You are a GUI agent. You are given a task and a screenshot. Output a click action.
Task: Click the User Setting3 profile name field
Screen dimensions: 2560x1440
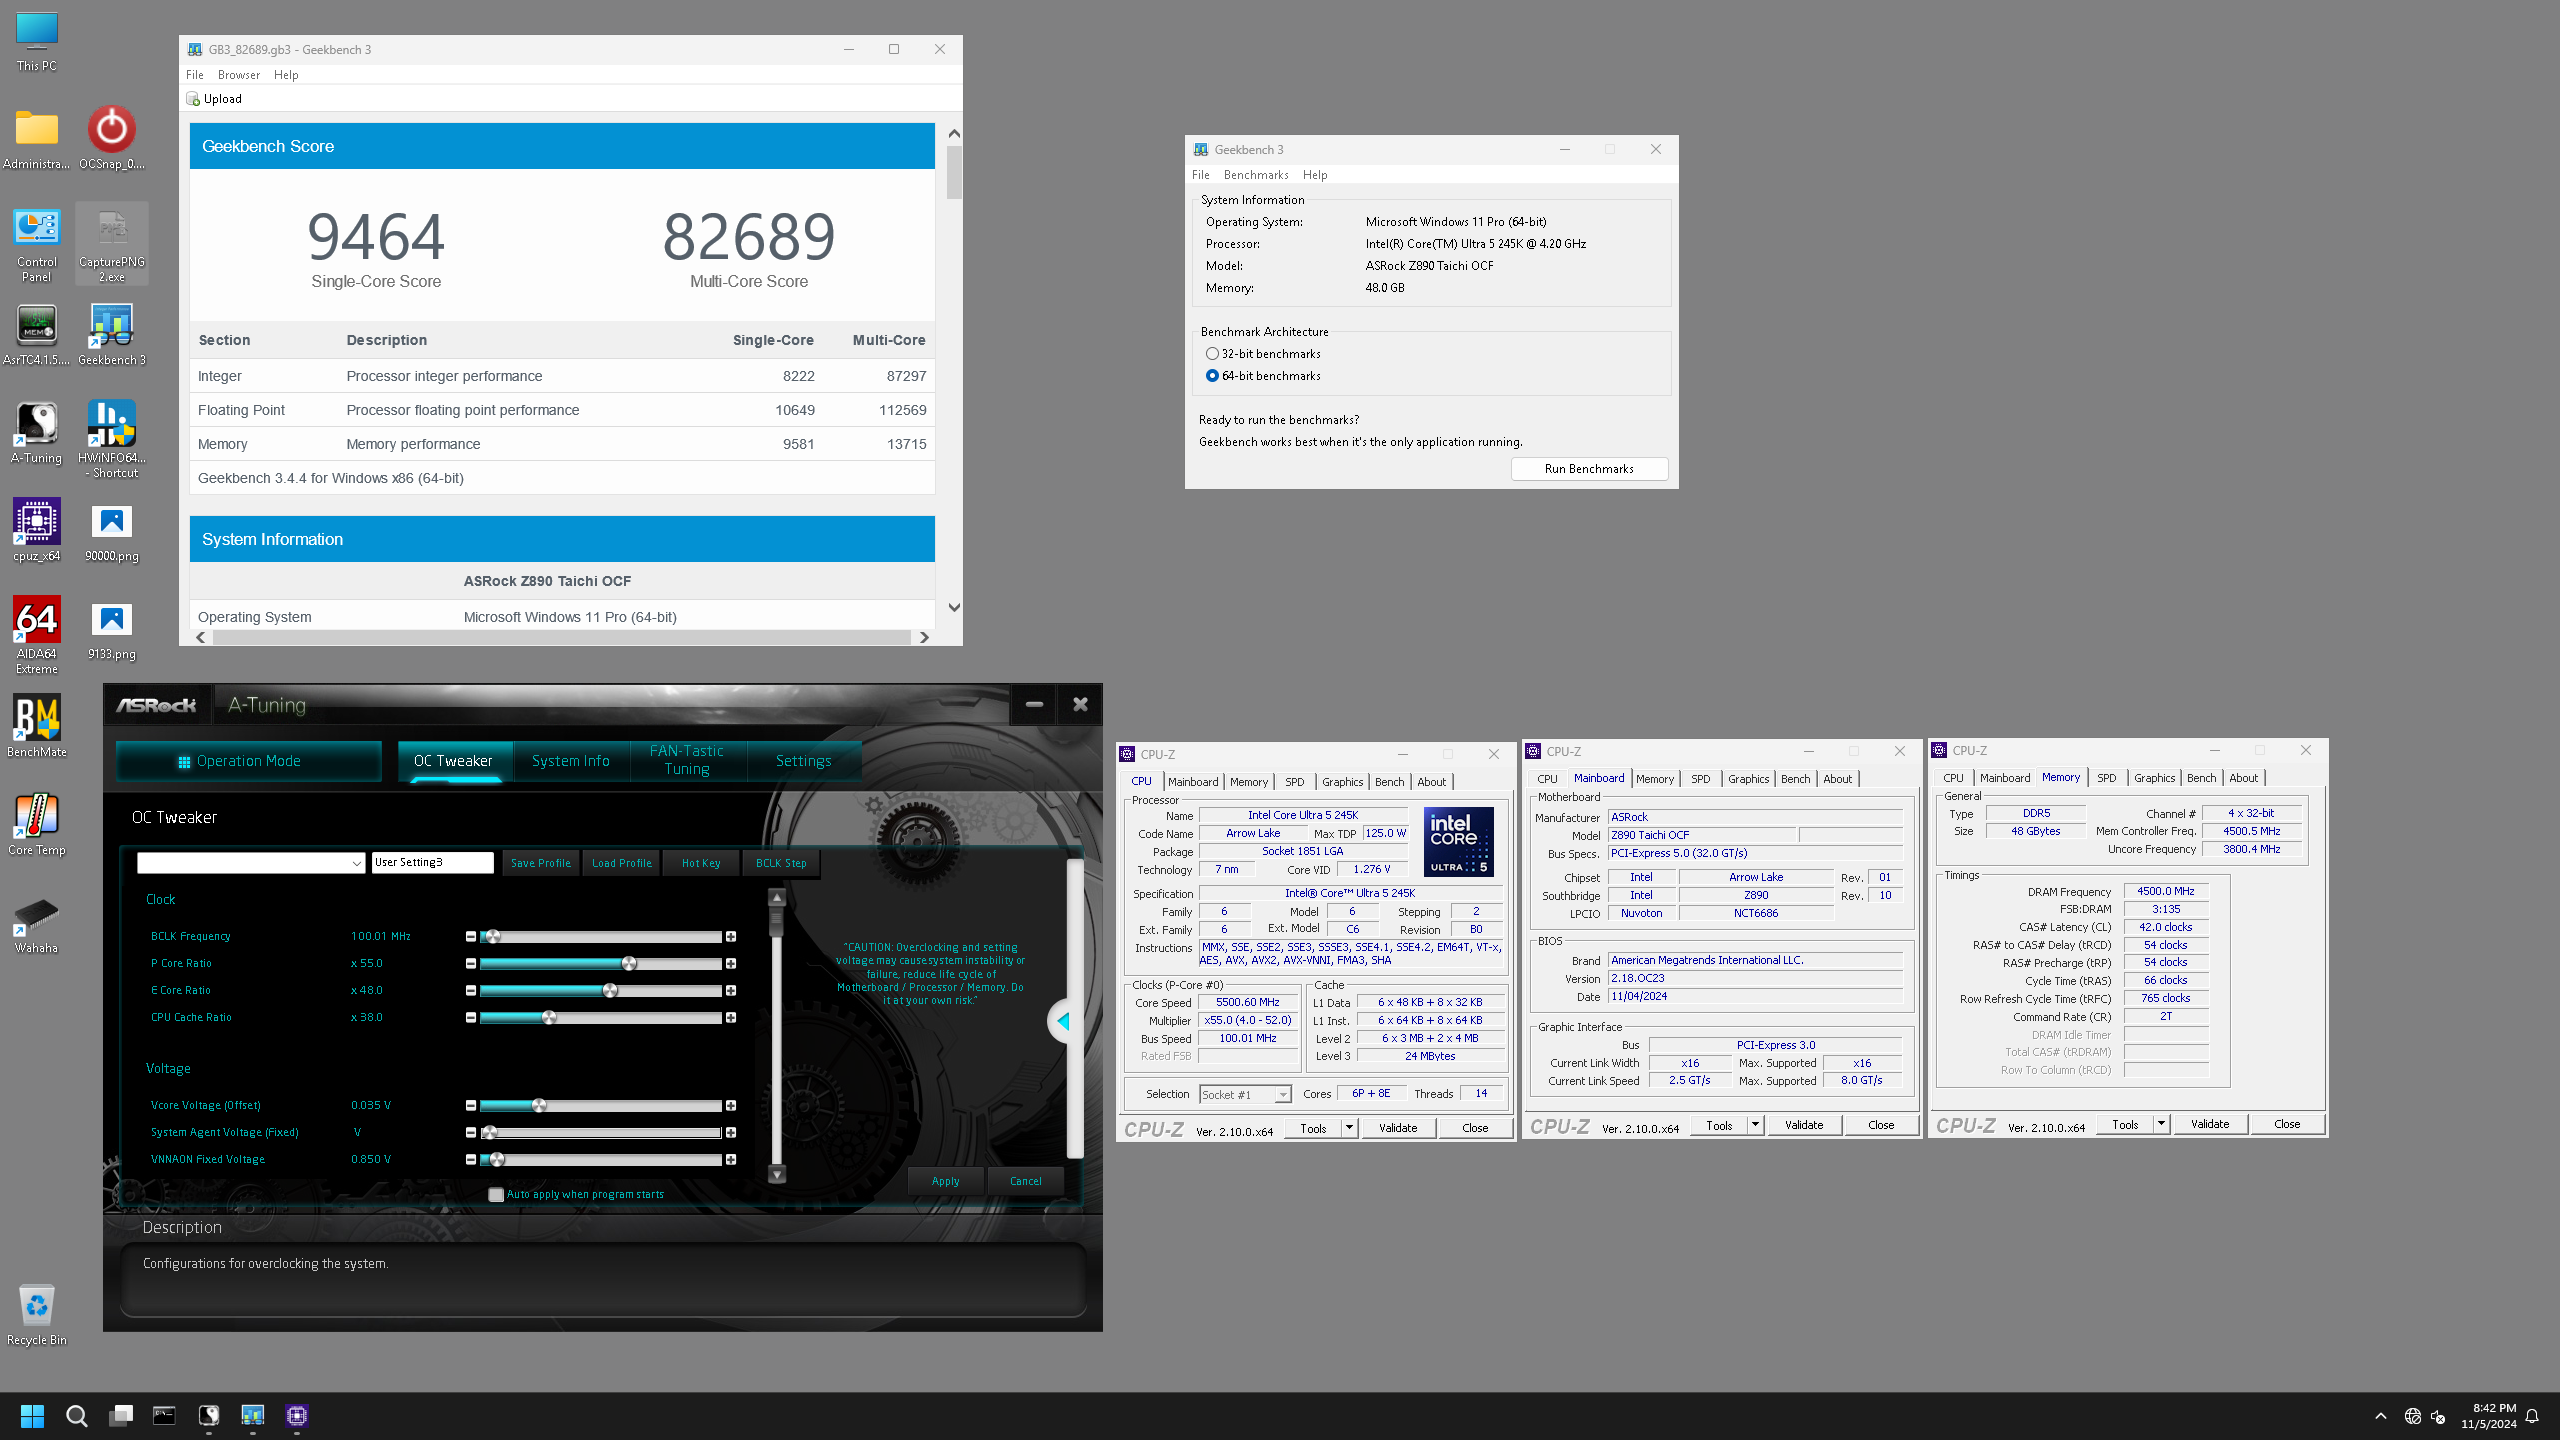click(432, 863)
